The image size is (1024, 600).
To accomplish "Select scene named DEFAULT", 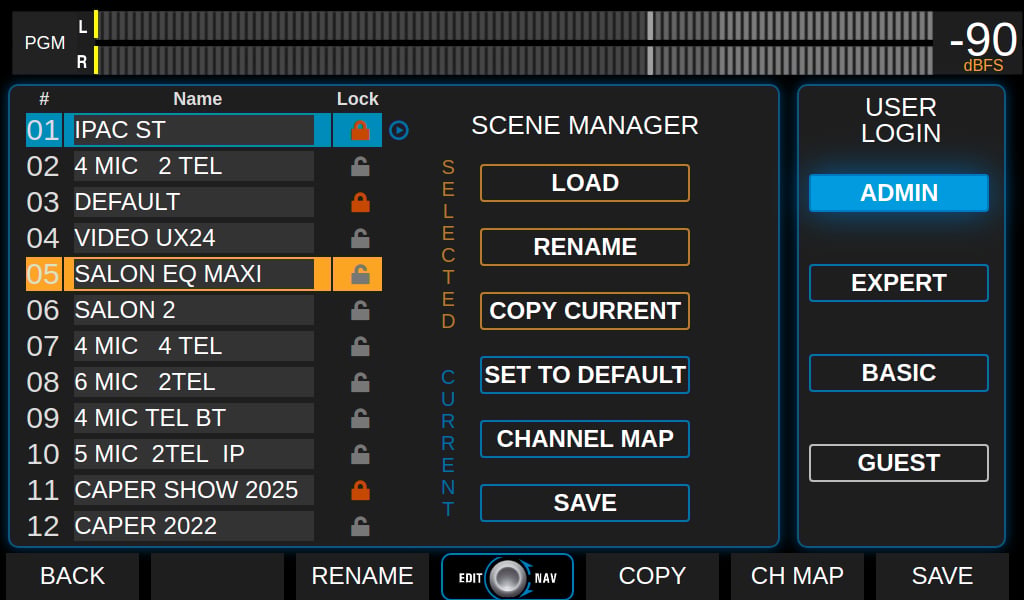I will (x=194, y=202).
